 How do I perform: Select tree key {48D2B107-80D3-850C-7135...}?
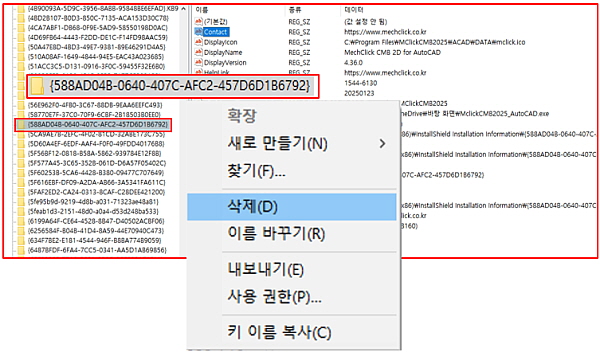click(x=98, y=18)
